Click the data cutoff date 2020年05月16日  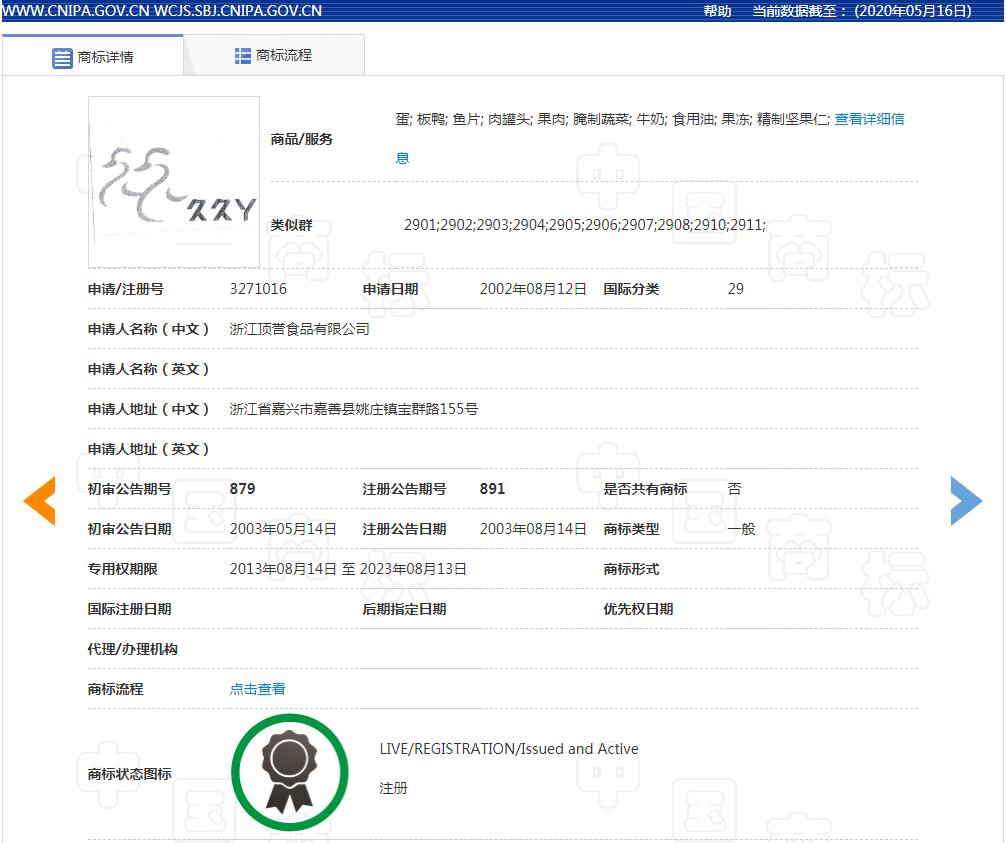click(913, 11)
